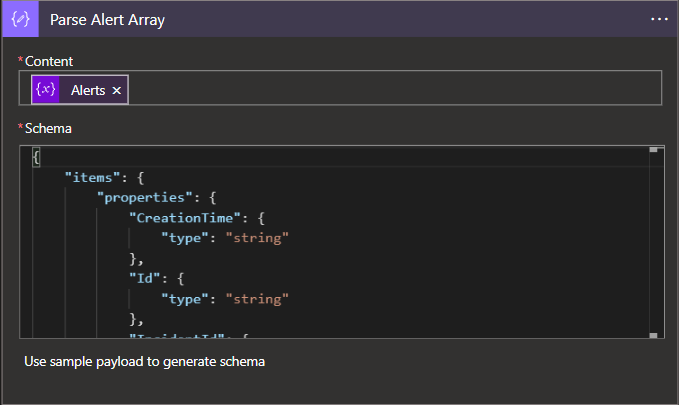Use sample payload to generate schema
The image size is (679, 405).
click(x=145, y=361)
